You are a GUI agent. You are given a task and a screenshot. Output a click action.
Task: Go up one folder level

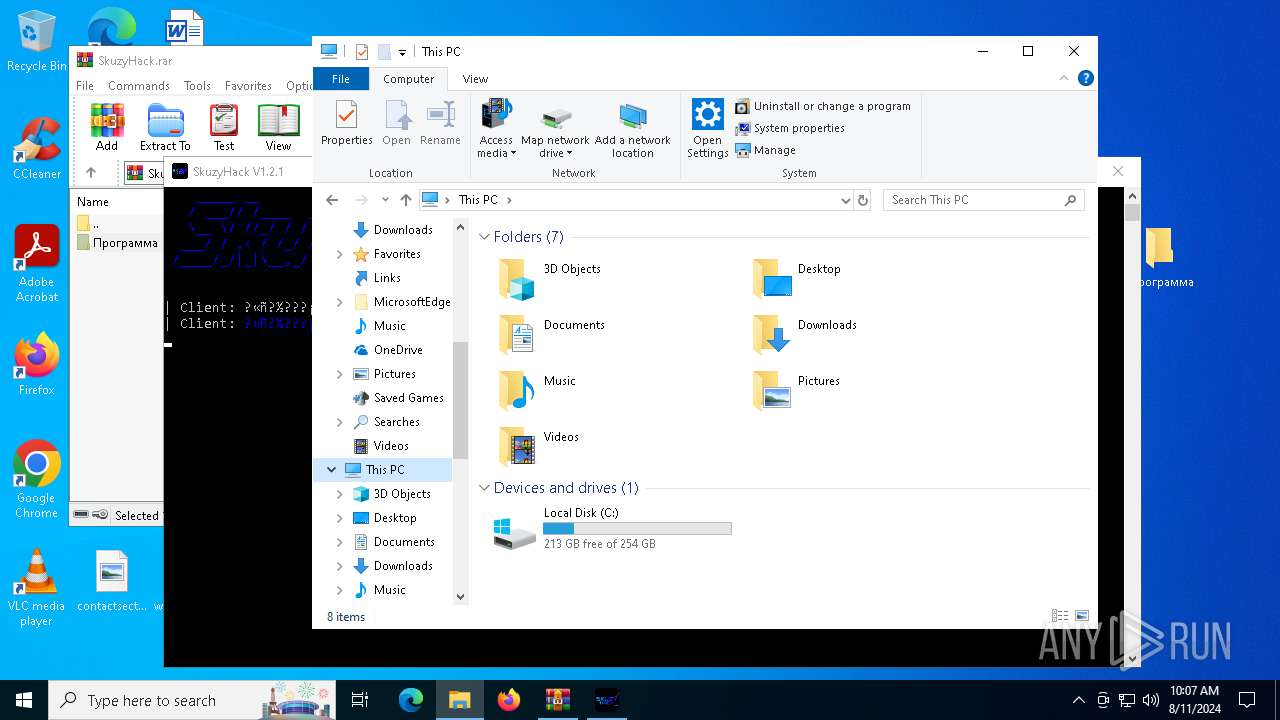coord(405,200)
